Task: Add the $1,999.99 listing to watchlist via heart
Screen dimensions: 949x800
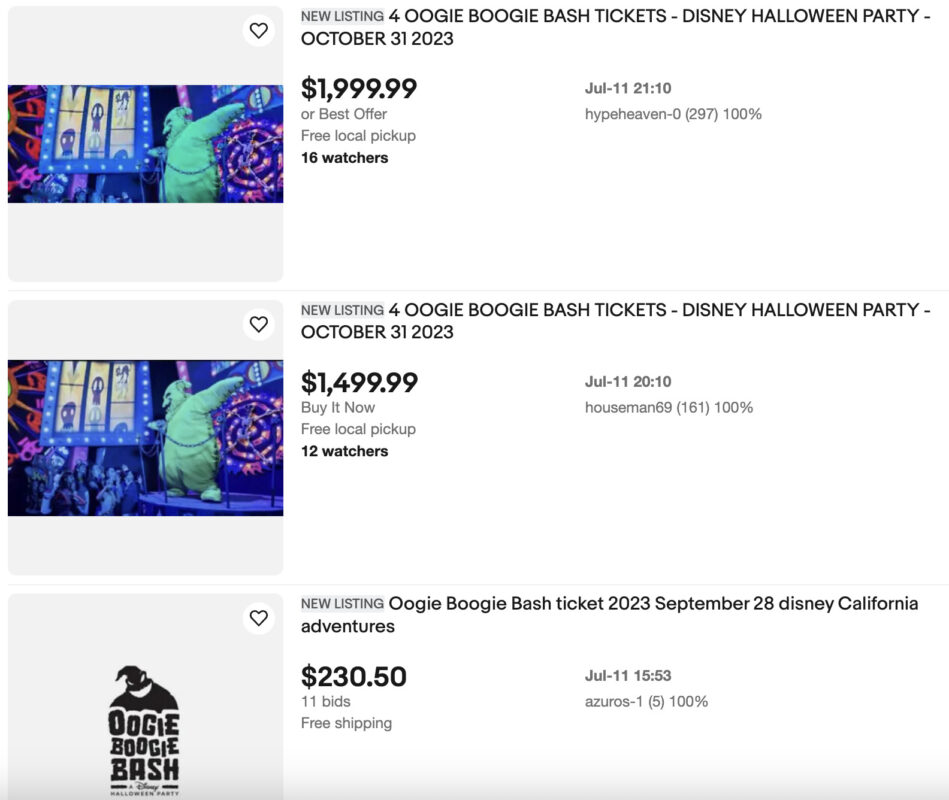Action: pos(259,31)
